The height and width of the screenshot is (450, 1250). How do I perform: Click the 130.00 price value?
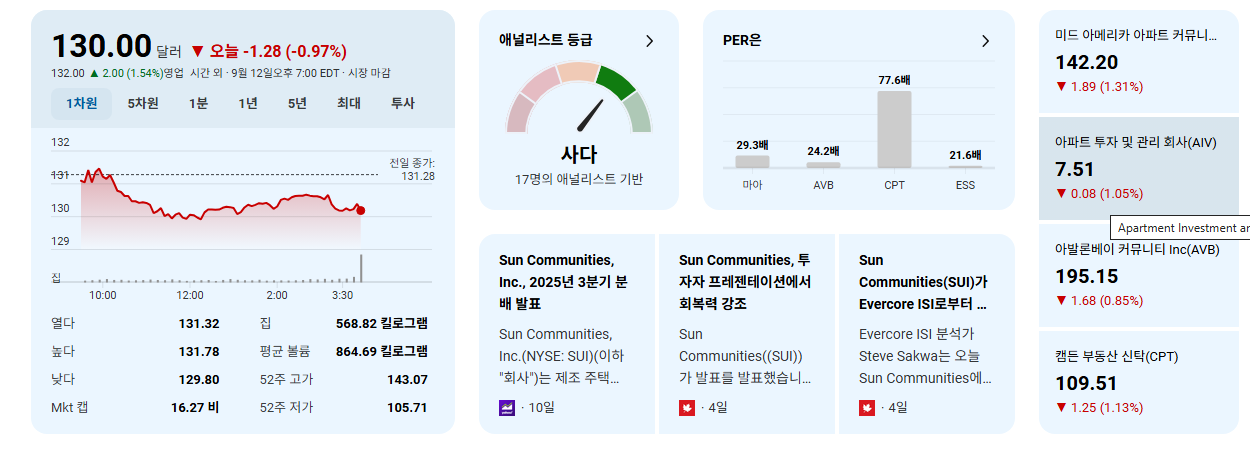pos(101,46)
